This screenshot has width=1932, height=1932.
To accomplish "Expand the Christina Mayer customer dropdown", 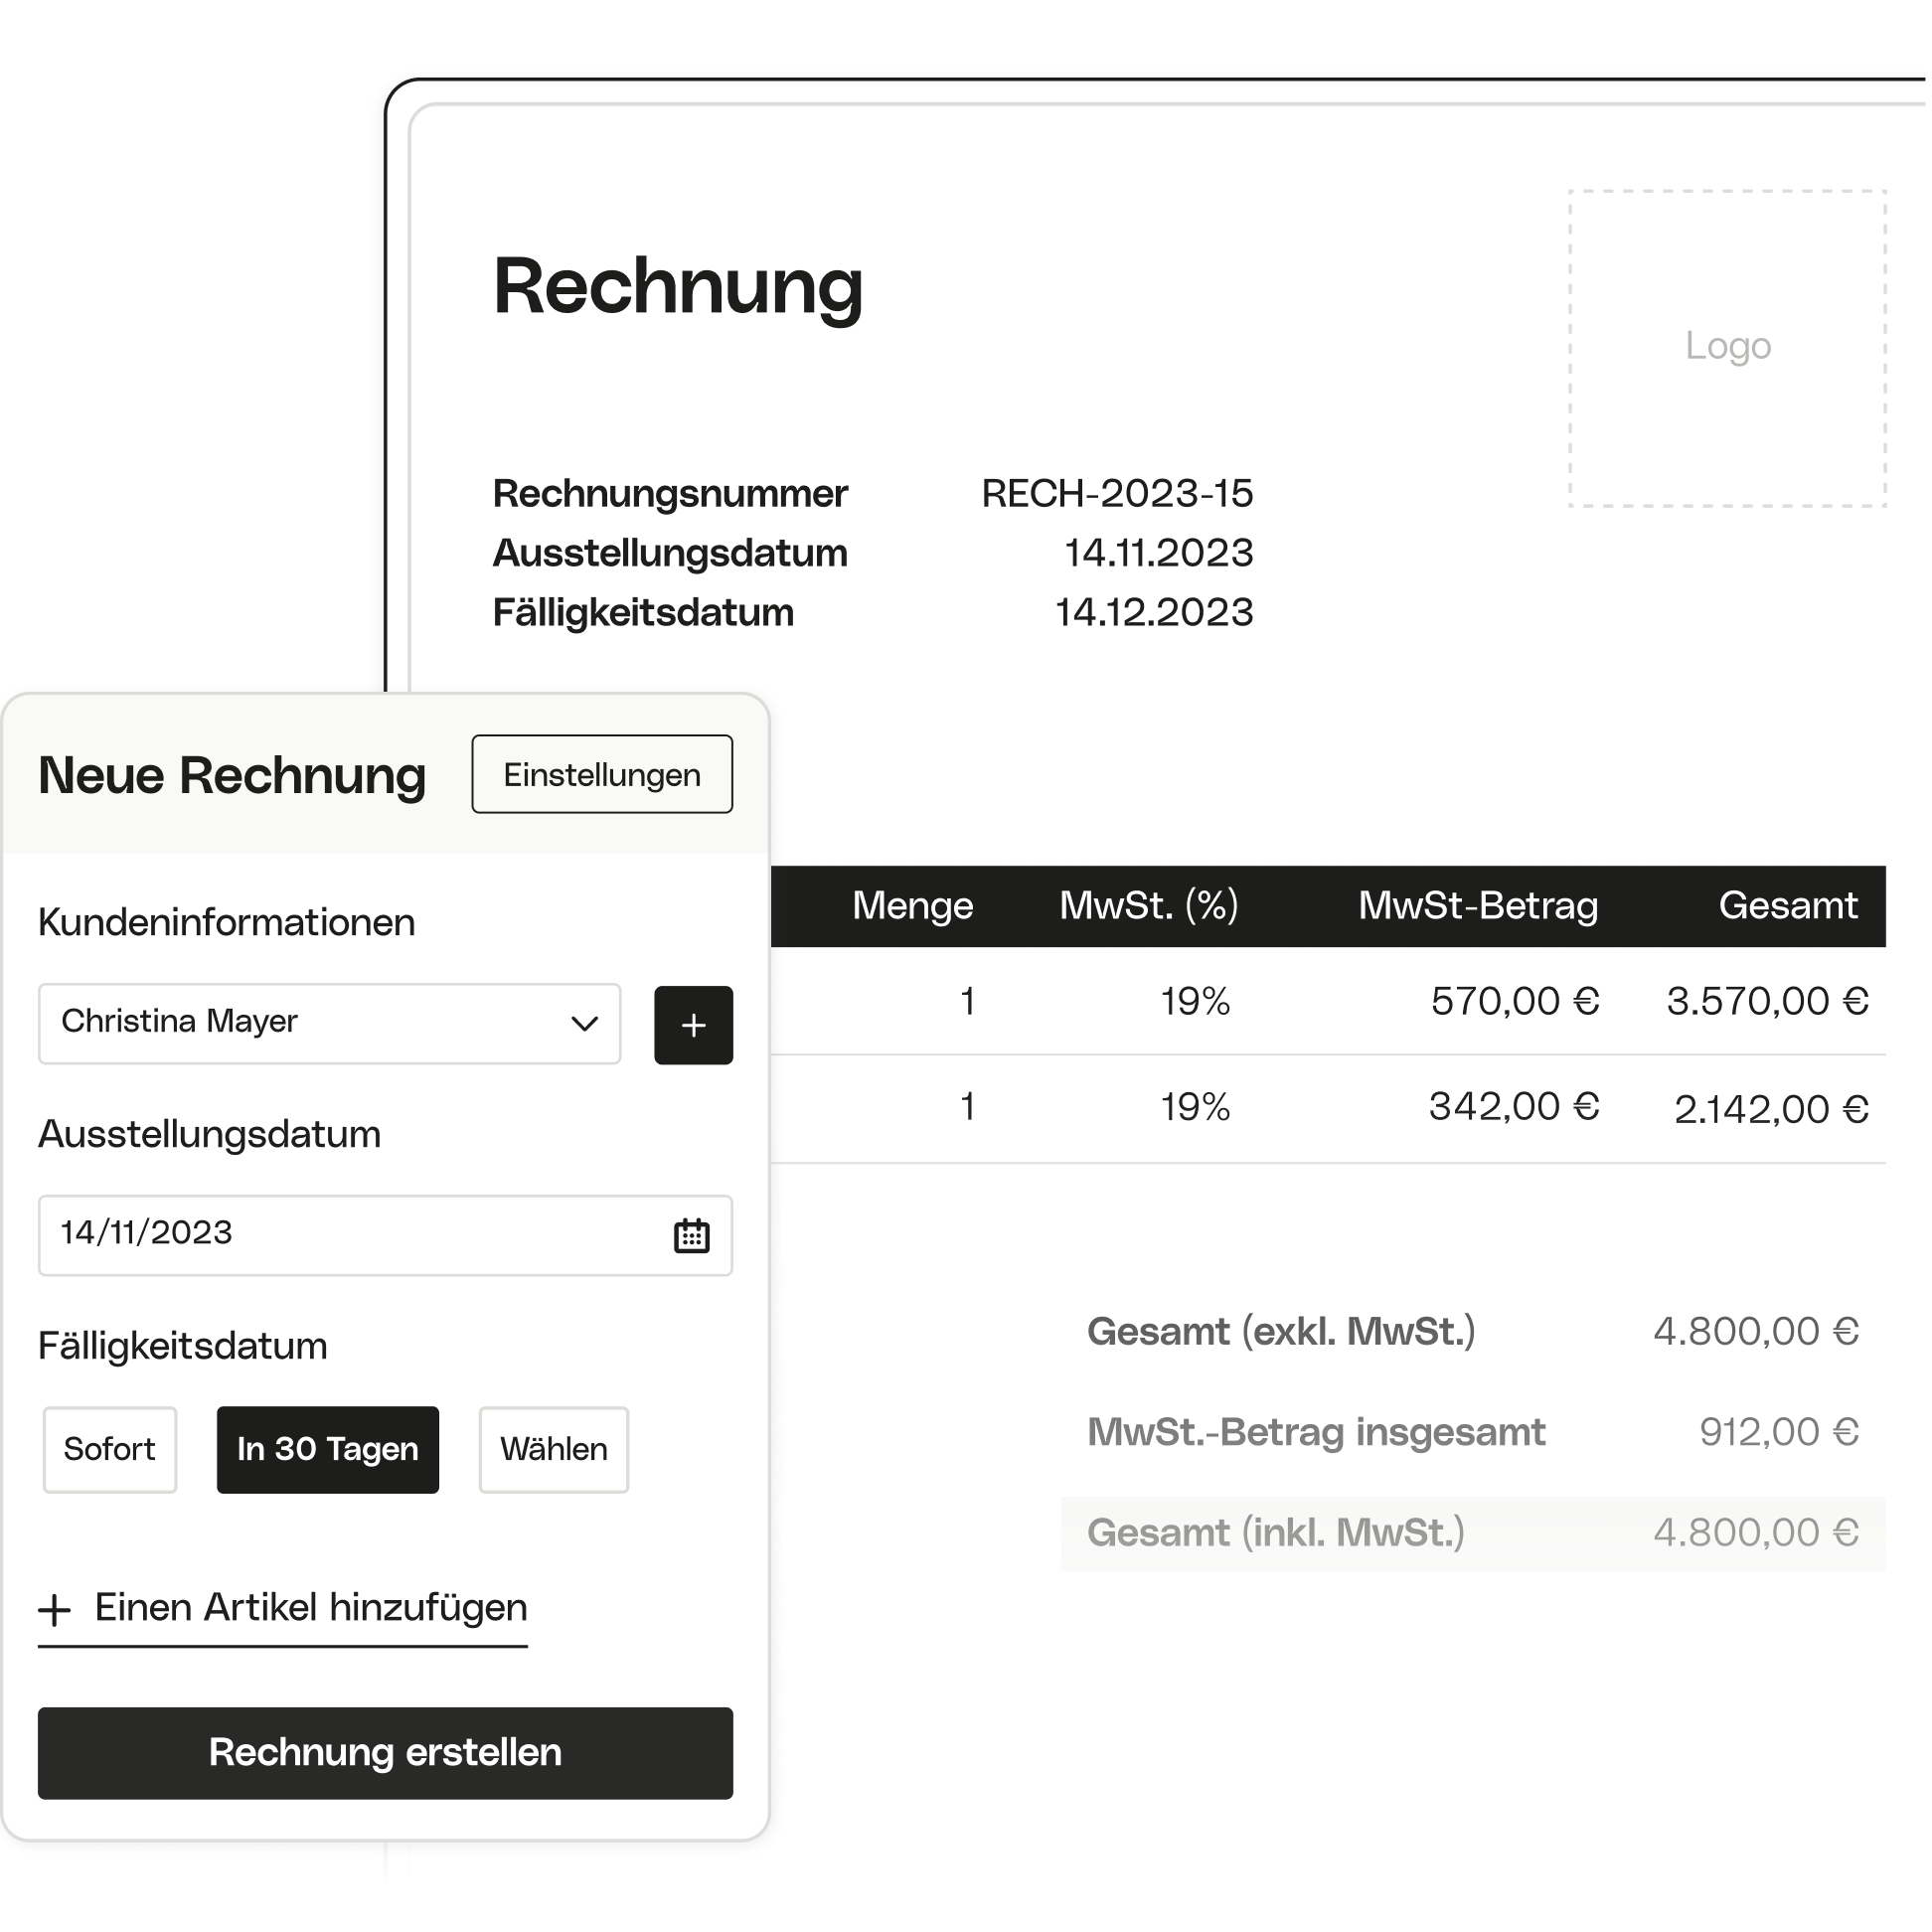I will 329,1023.
